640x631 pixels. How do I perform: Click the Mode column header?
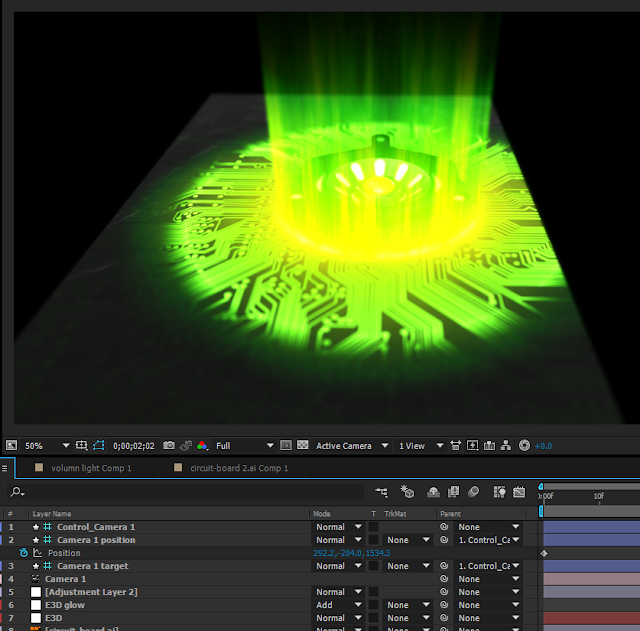coord(322,514)
